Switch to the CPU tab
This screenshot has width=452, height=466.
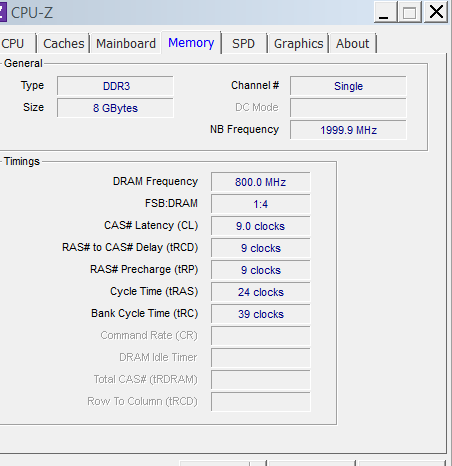point(17,43)
